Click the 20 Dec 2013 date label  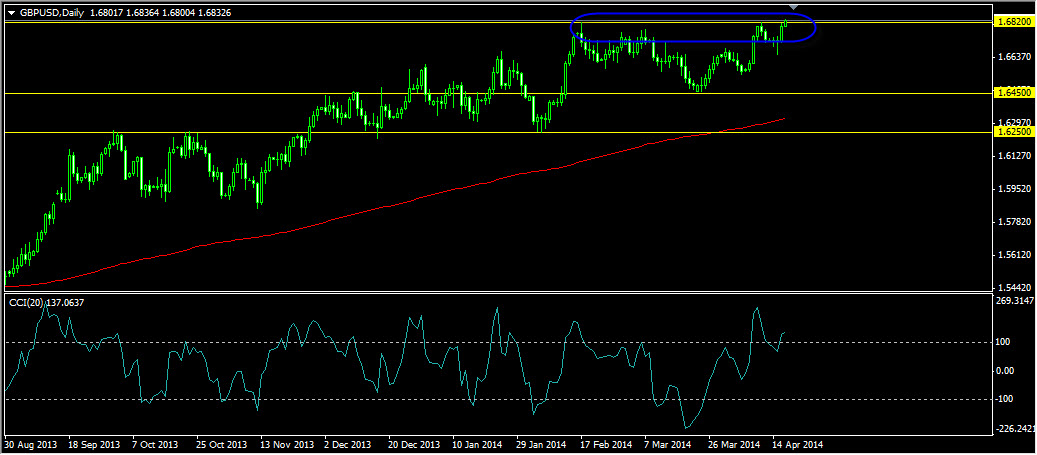tap(415, 444)
